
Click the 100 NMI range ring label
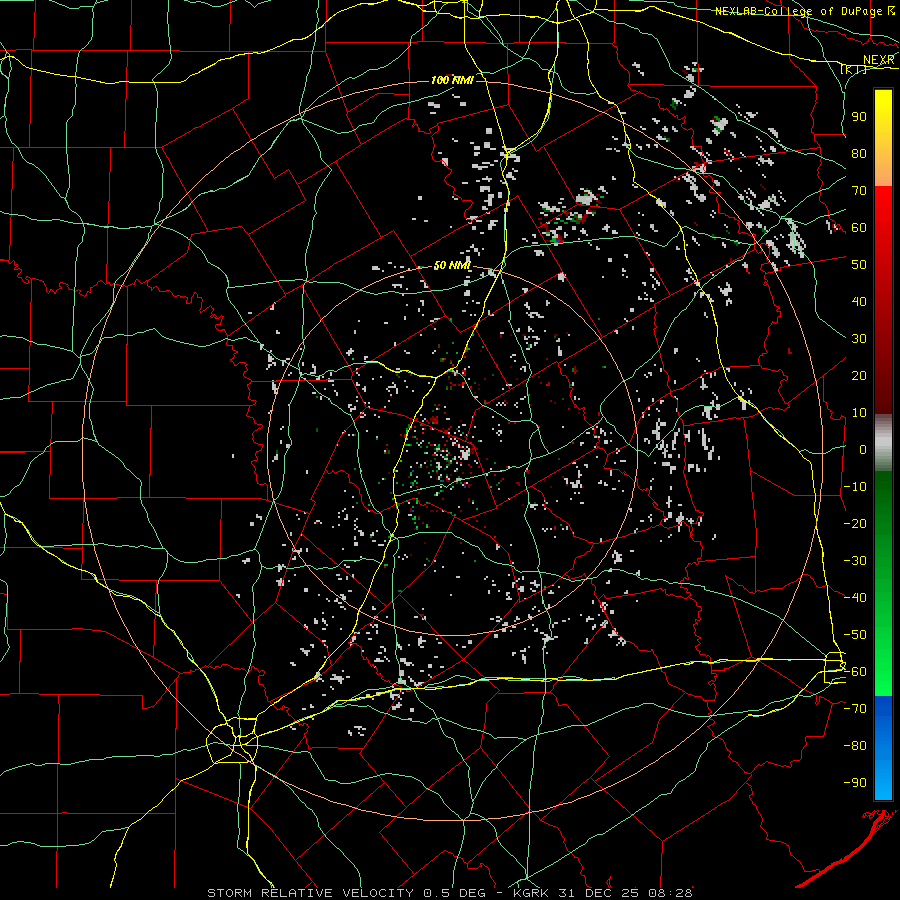(x=452, y=80)
